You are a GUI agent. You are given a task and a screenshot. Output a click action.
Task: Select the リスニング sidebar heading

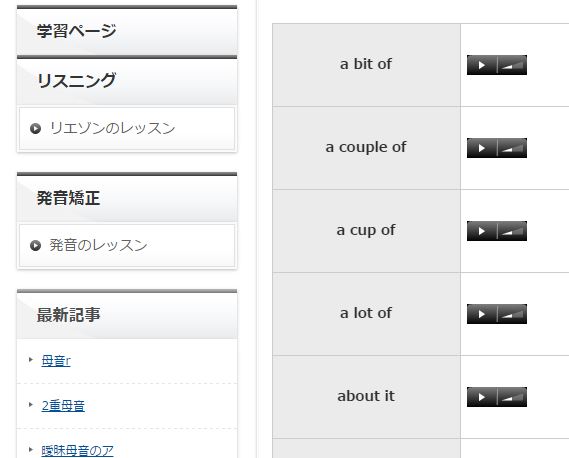[x=127, y=80]
